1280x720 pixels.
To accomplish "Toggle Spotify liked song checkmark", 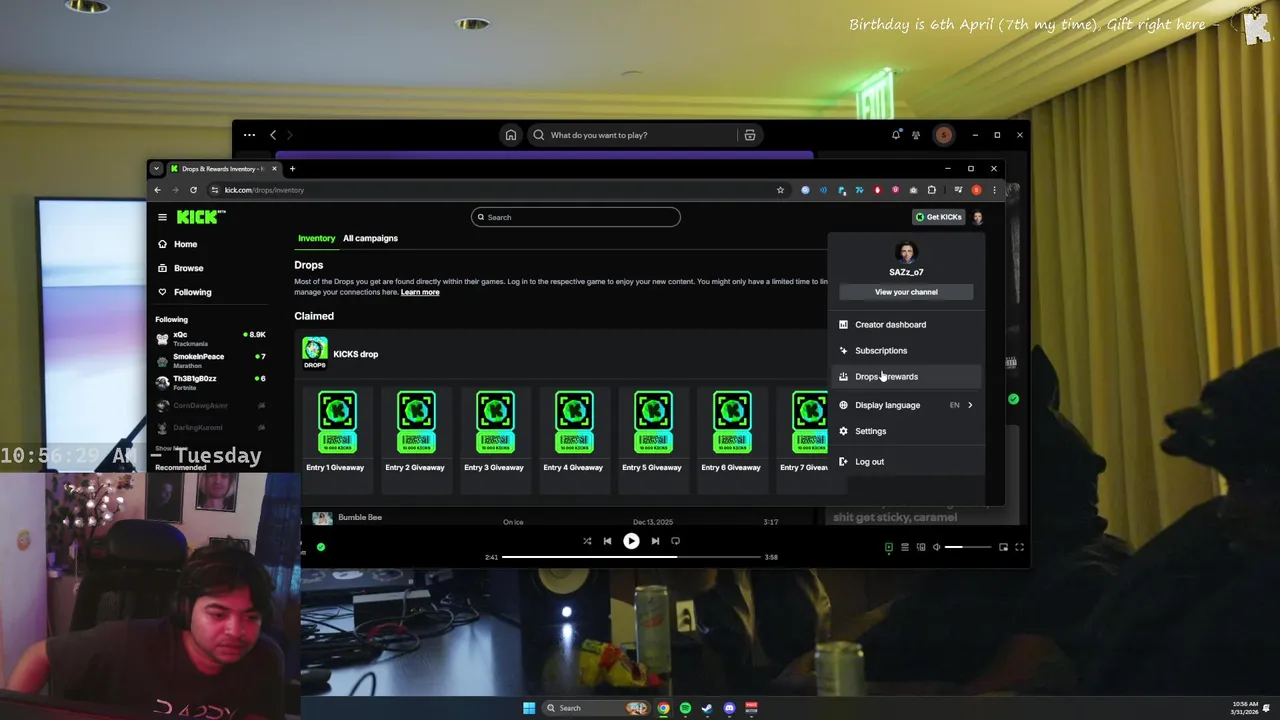I will [320, 547].
